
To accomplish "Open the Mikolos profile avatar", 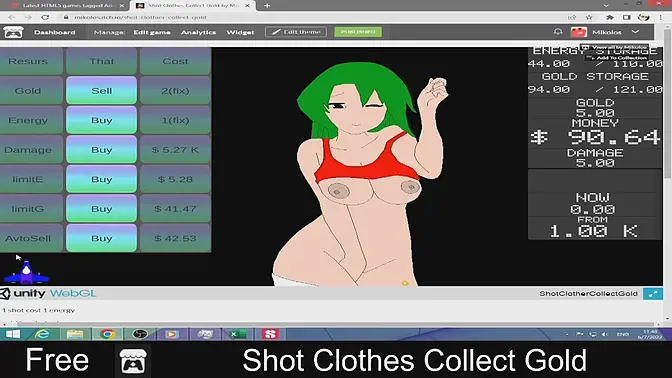I will point(579,32).
